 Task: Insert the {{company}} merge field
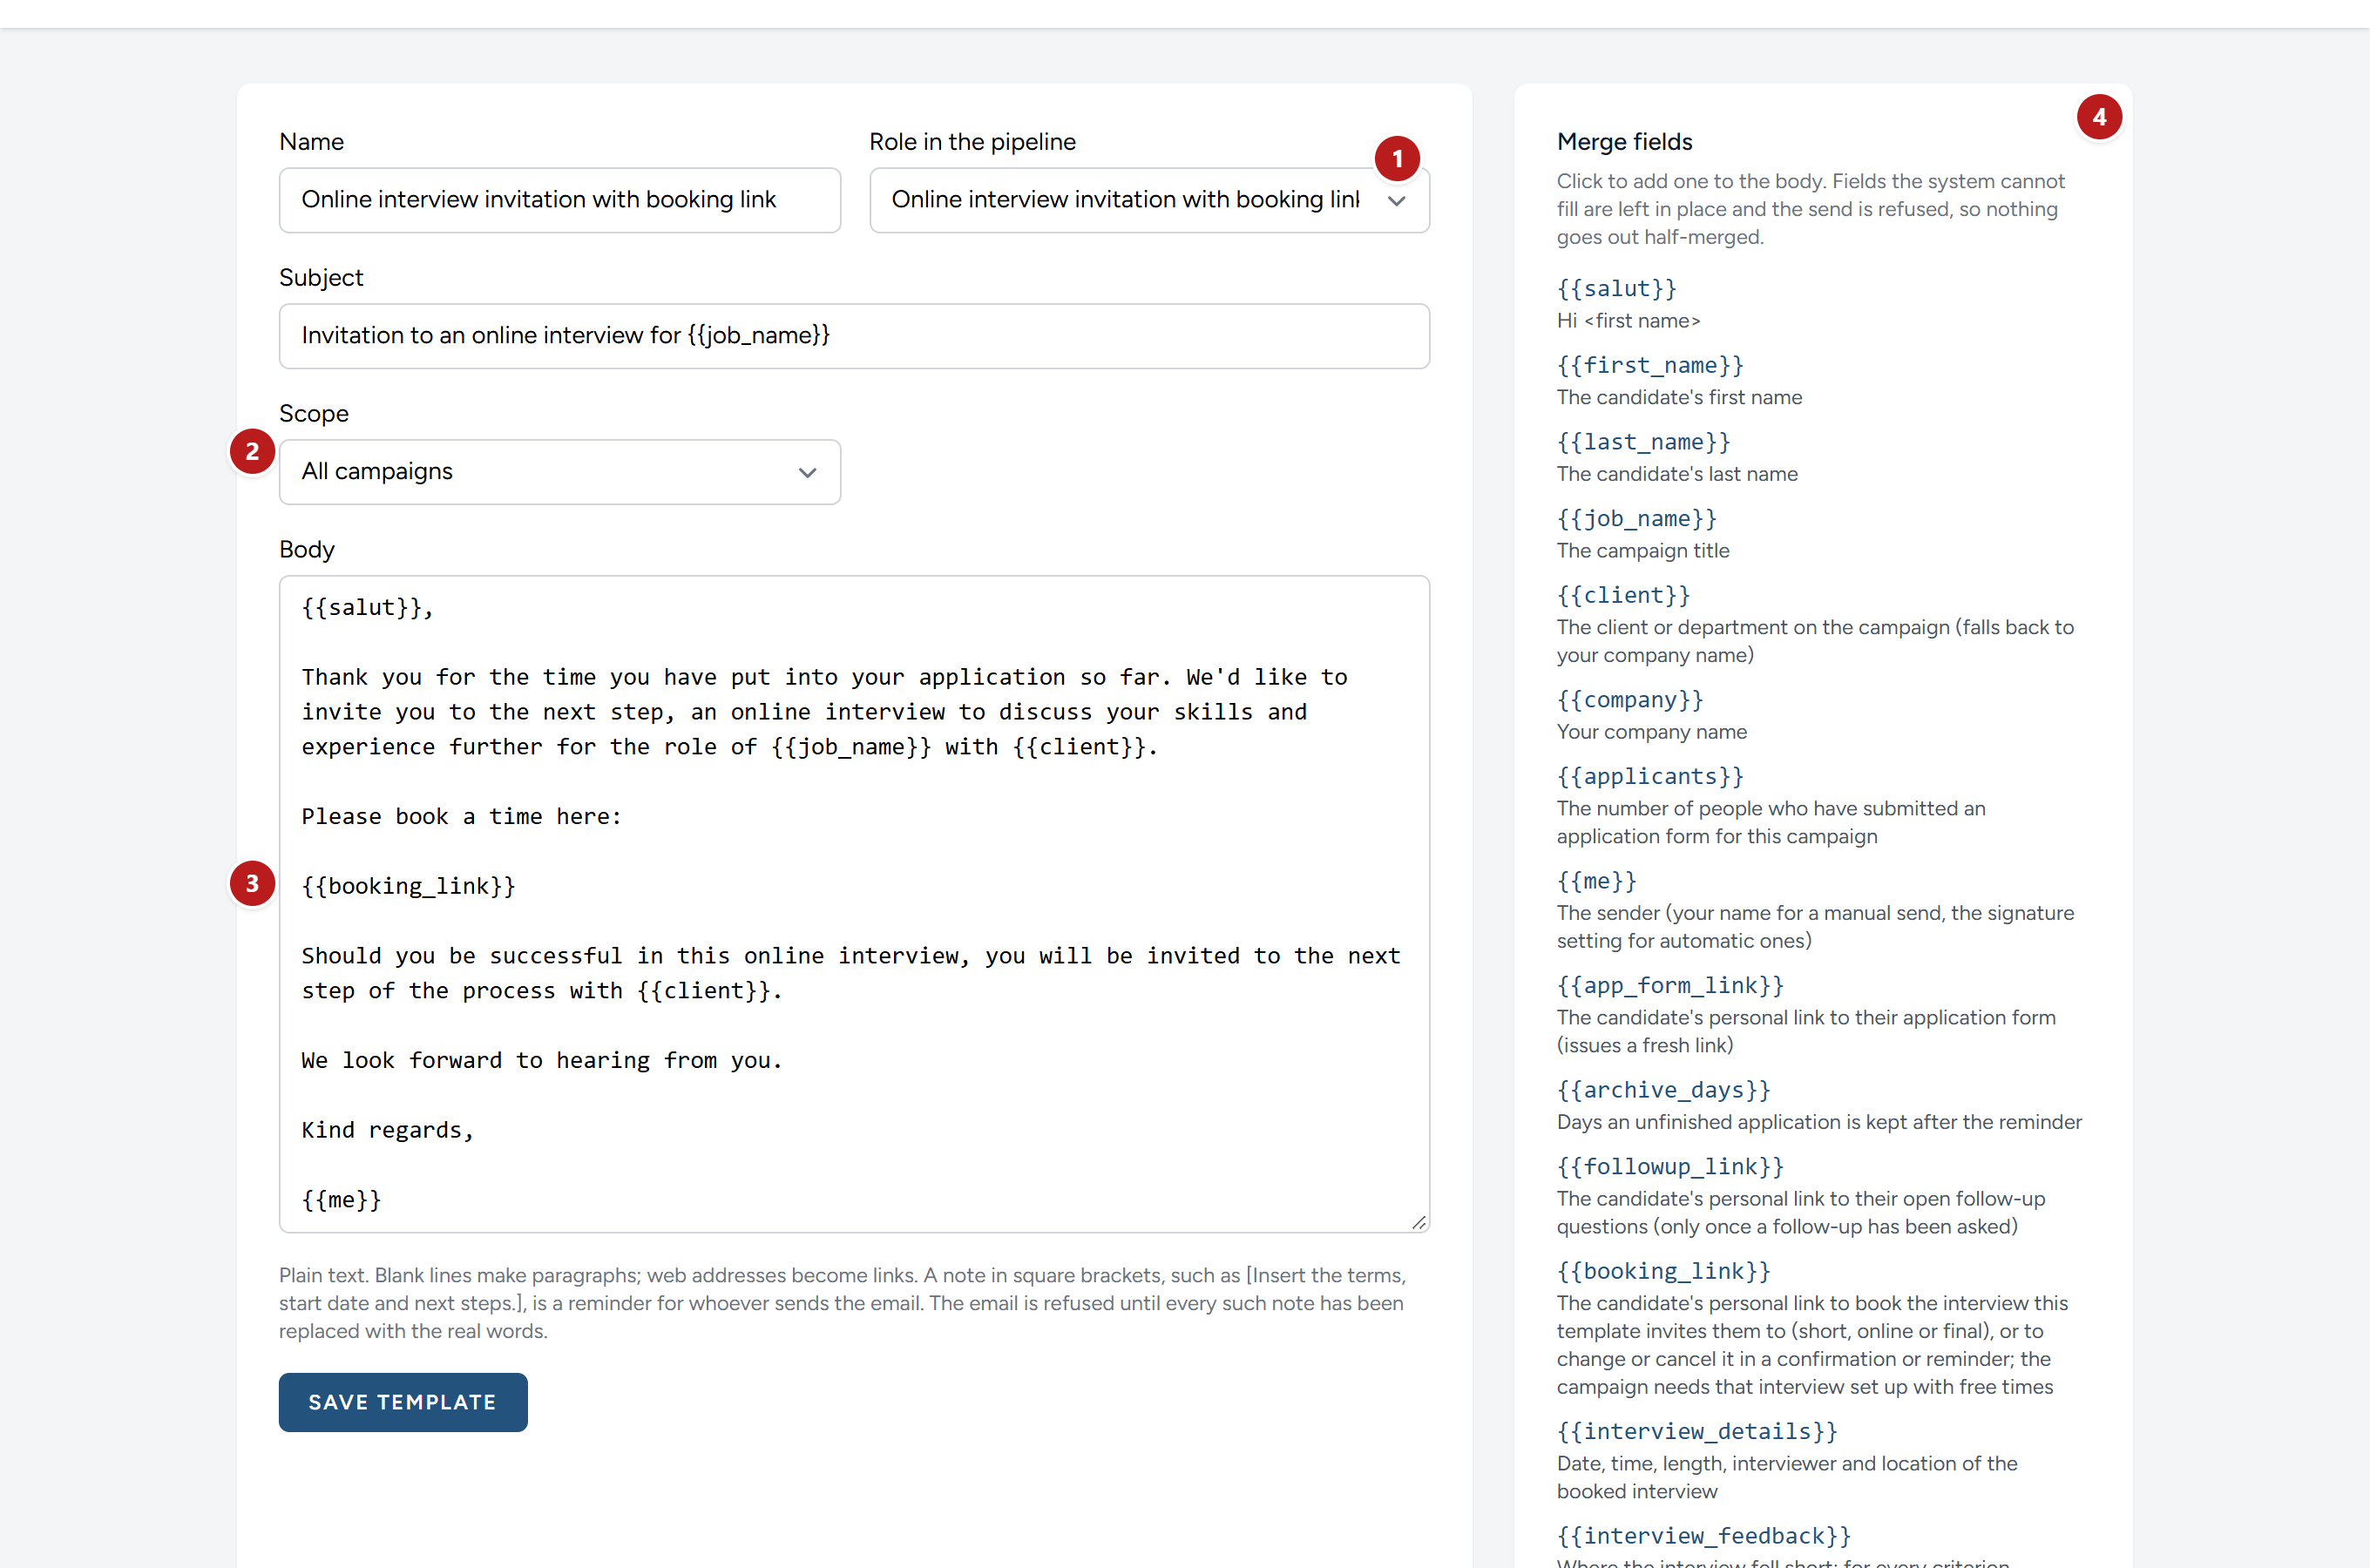point(1630,700)
